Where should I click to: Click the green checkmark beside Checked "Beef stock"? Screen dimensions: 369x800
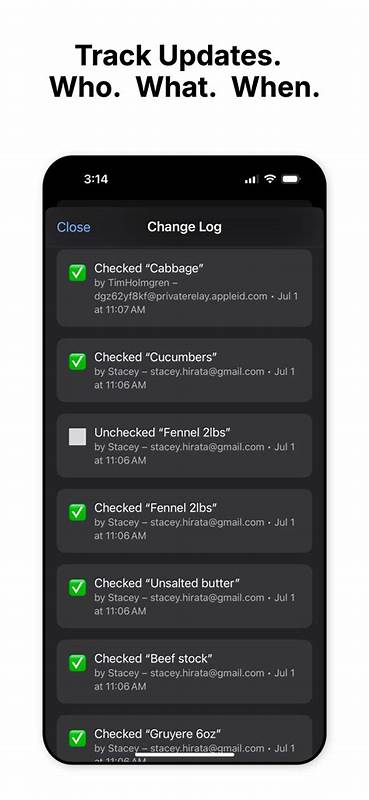(x=78, y=663)
